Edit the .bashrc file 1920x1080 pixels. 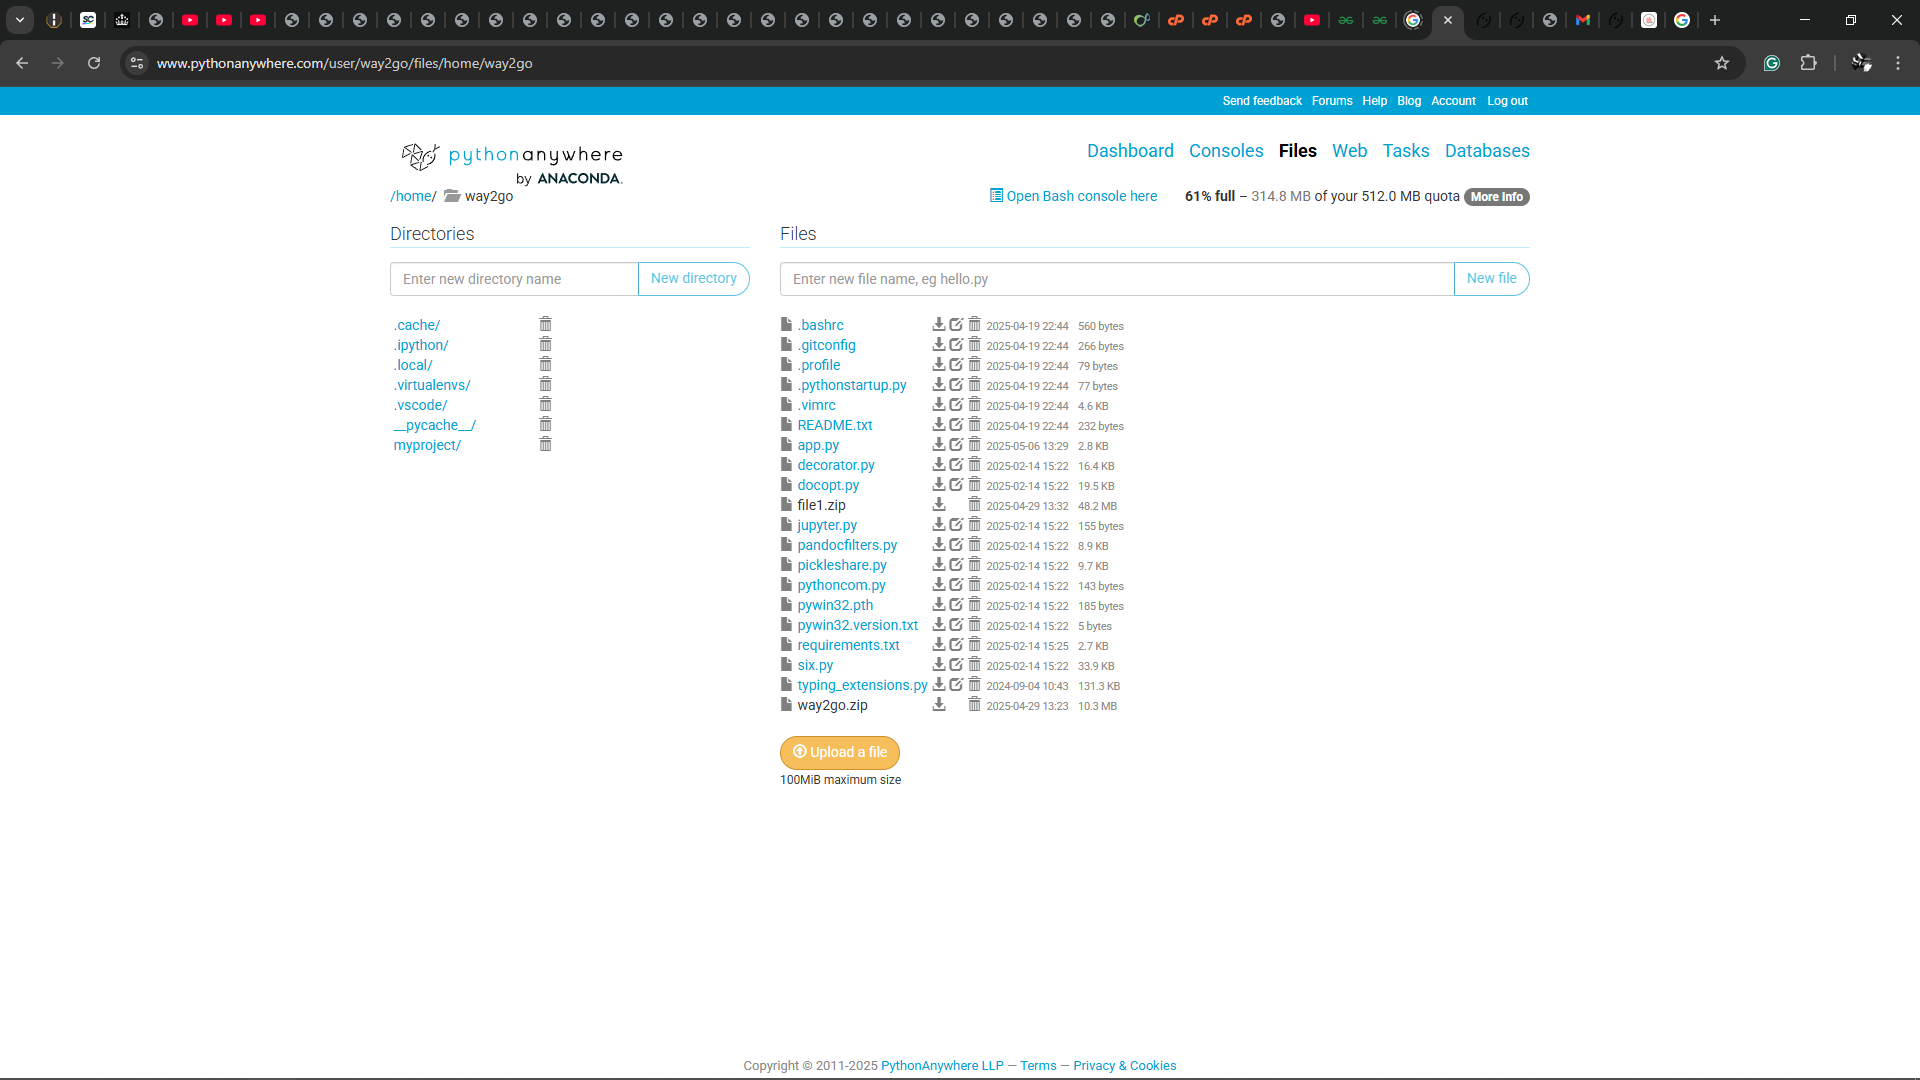pos(956,325)
